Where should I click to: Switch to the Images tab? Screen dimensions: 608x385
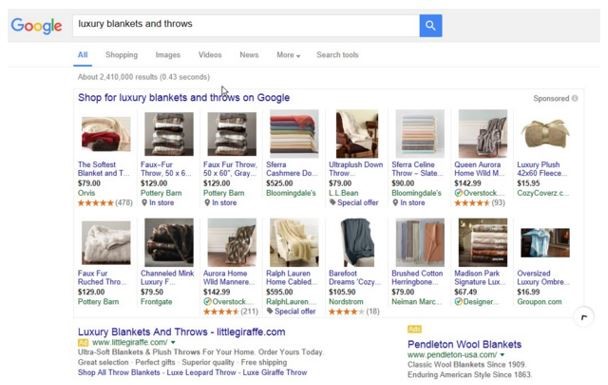coord(168,55)
